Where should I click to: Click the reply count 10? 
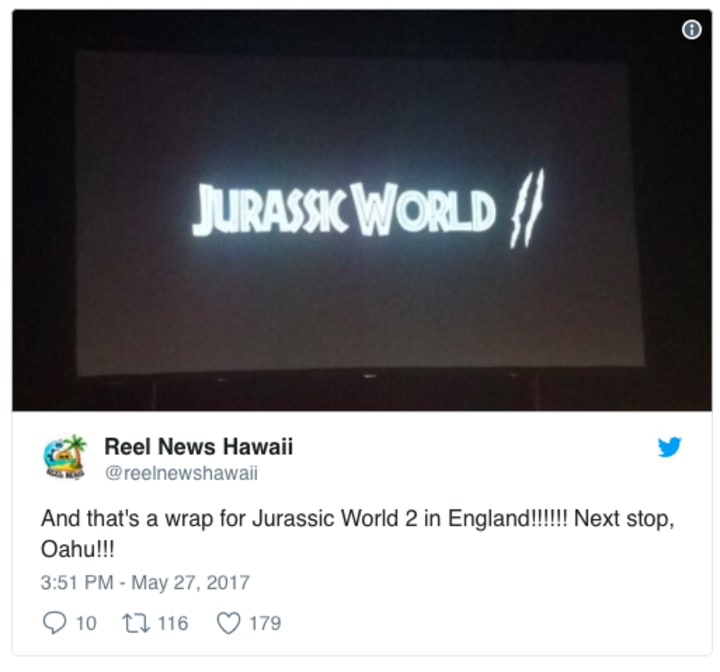86,623
